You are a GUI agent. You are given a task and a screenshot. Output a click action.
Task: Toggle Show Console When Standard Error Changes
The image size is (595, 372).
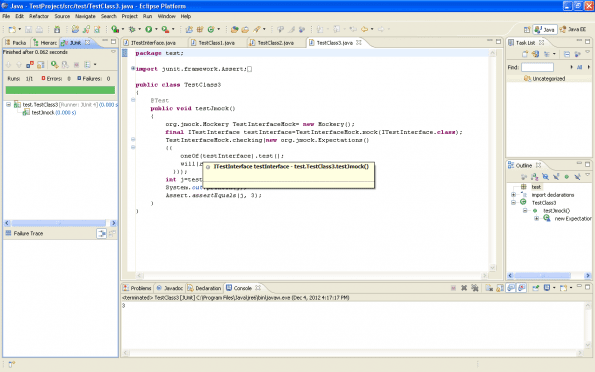(x=522, y=288)
